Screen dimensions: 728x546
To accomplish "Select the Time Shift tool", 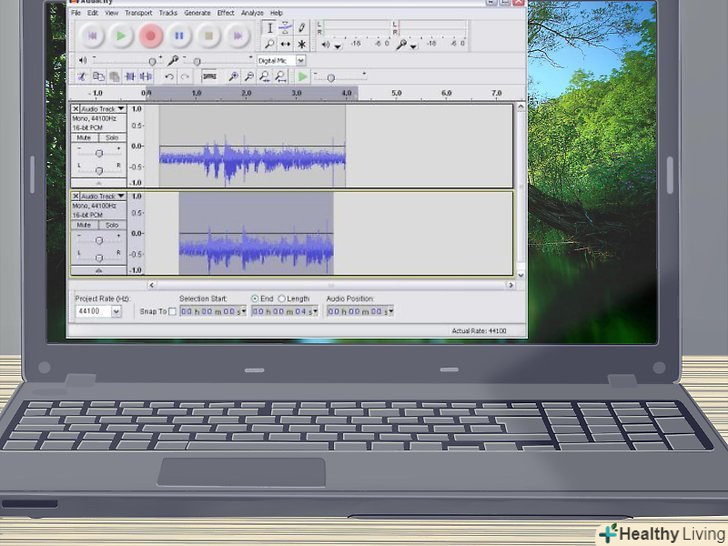I will pyautogui.click(x=286, y=44).
